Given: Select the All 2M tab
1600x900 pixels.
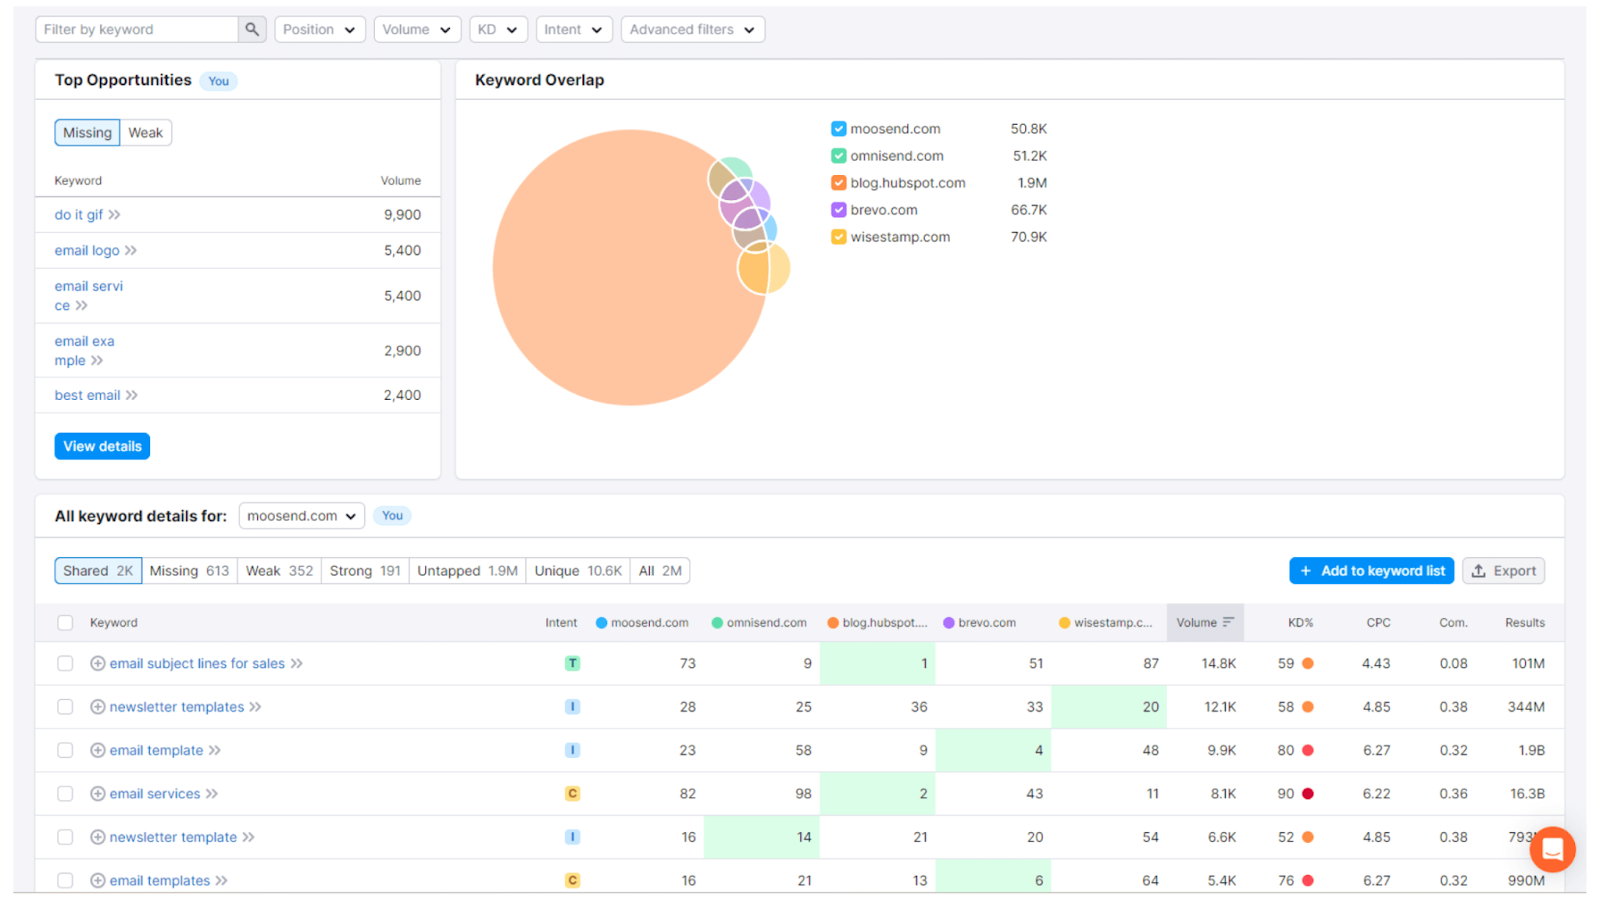Looking at the screenshot, I should pos(660,571).
